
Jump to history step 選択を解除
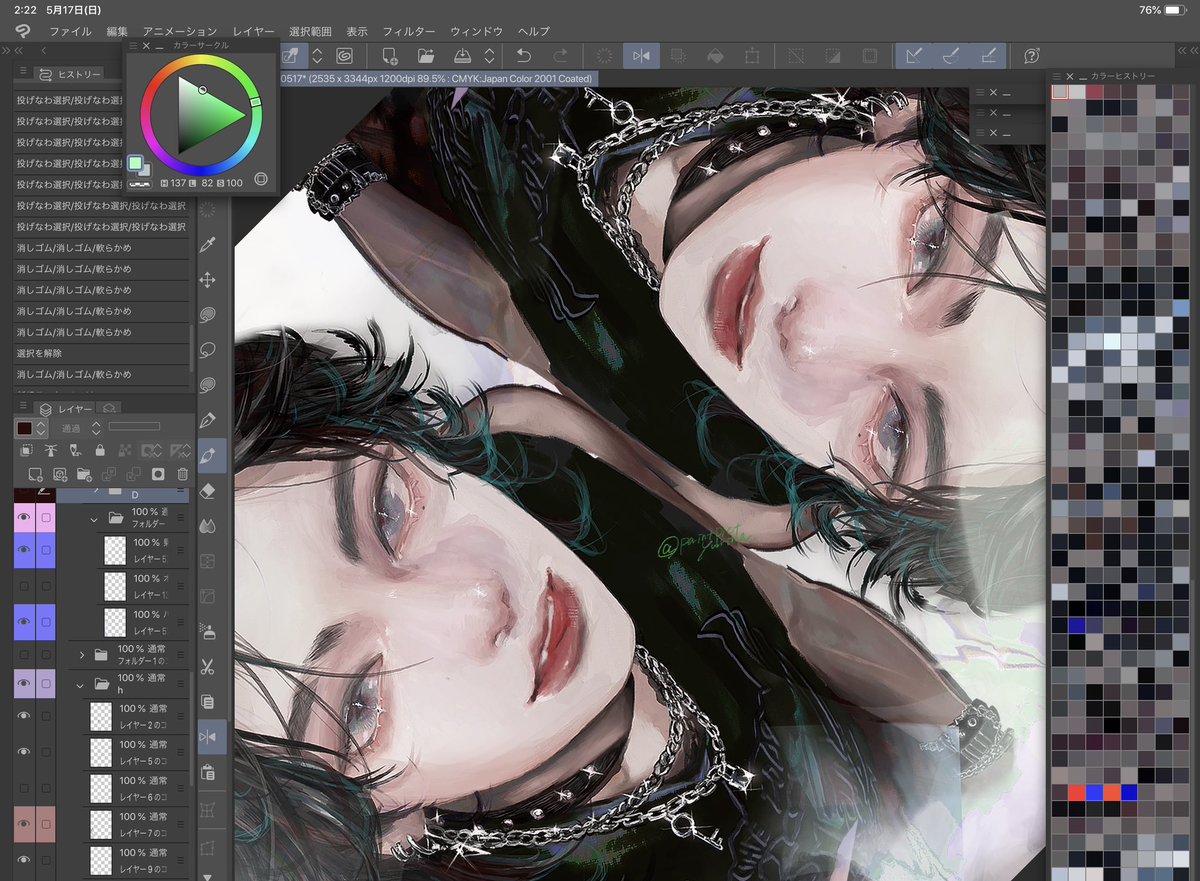101,353
